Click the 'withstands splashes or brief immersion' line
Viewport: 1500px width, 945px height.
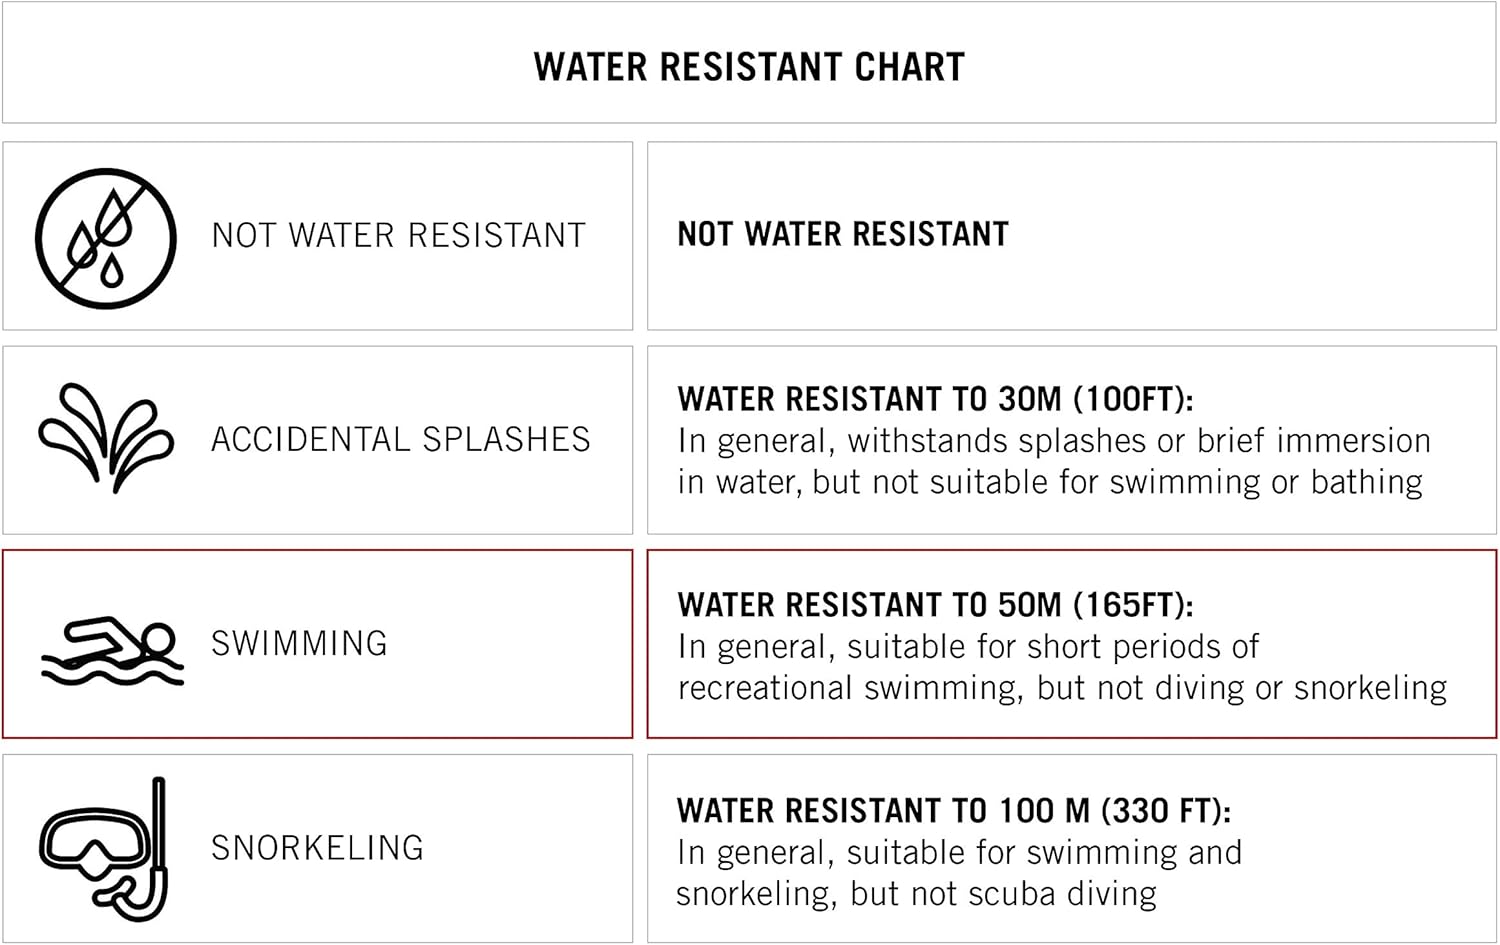[x=1054, y=441]
